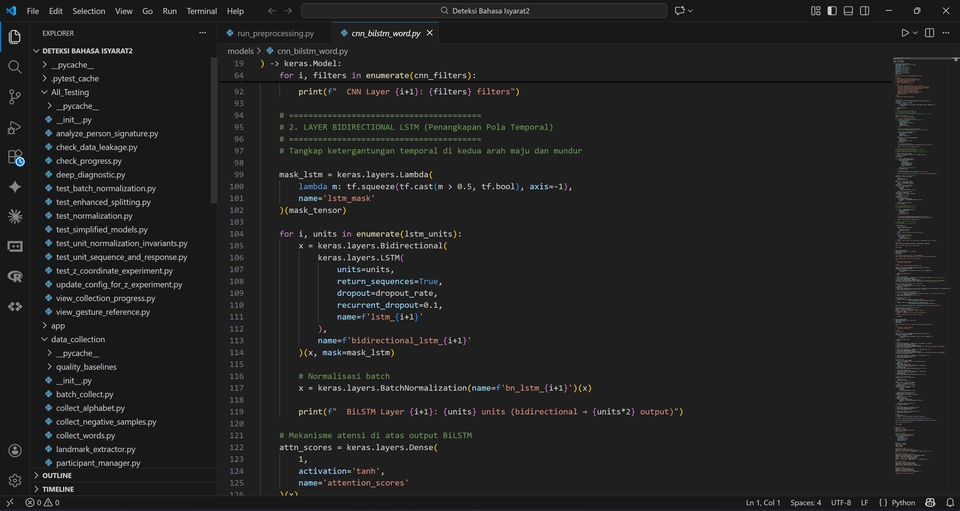Open the Accounts icon
The image size is (960, 511).
(15, 450)
